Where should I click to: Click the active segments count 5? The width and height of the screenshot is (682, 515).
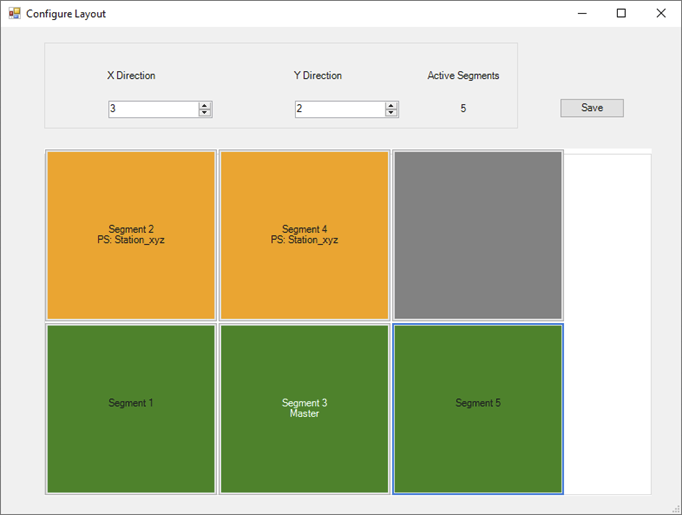click(463, 108)
